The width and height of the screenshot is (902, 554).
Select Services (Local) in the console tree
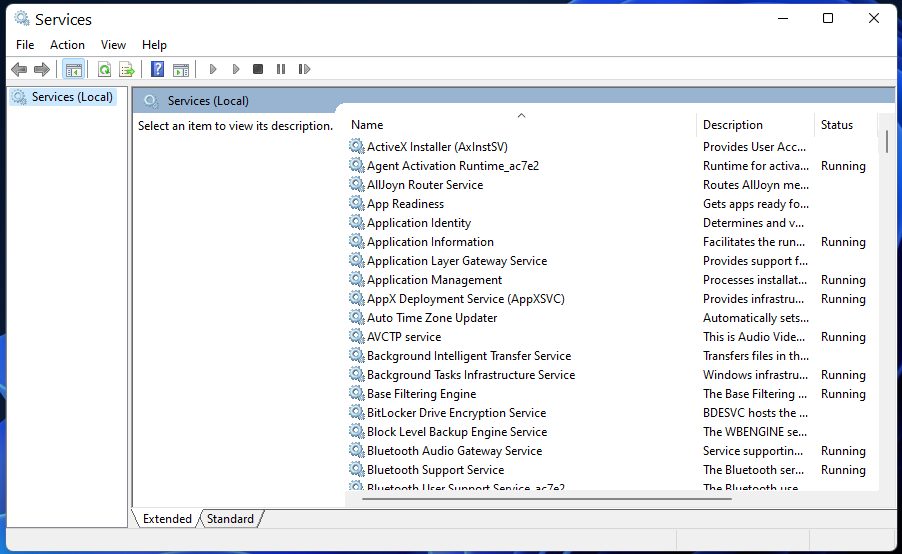[x=64, y=97]
